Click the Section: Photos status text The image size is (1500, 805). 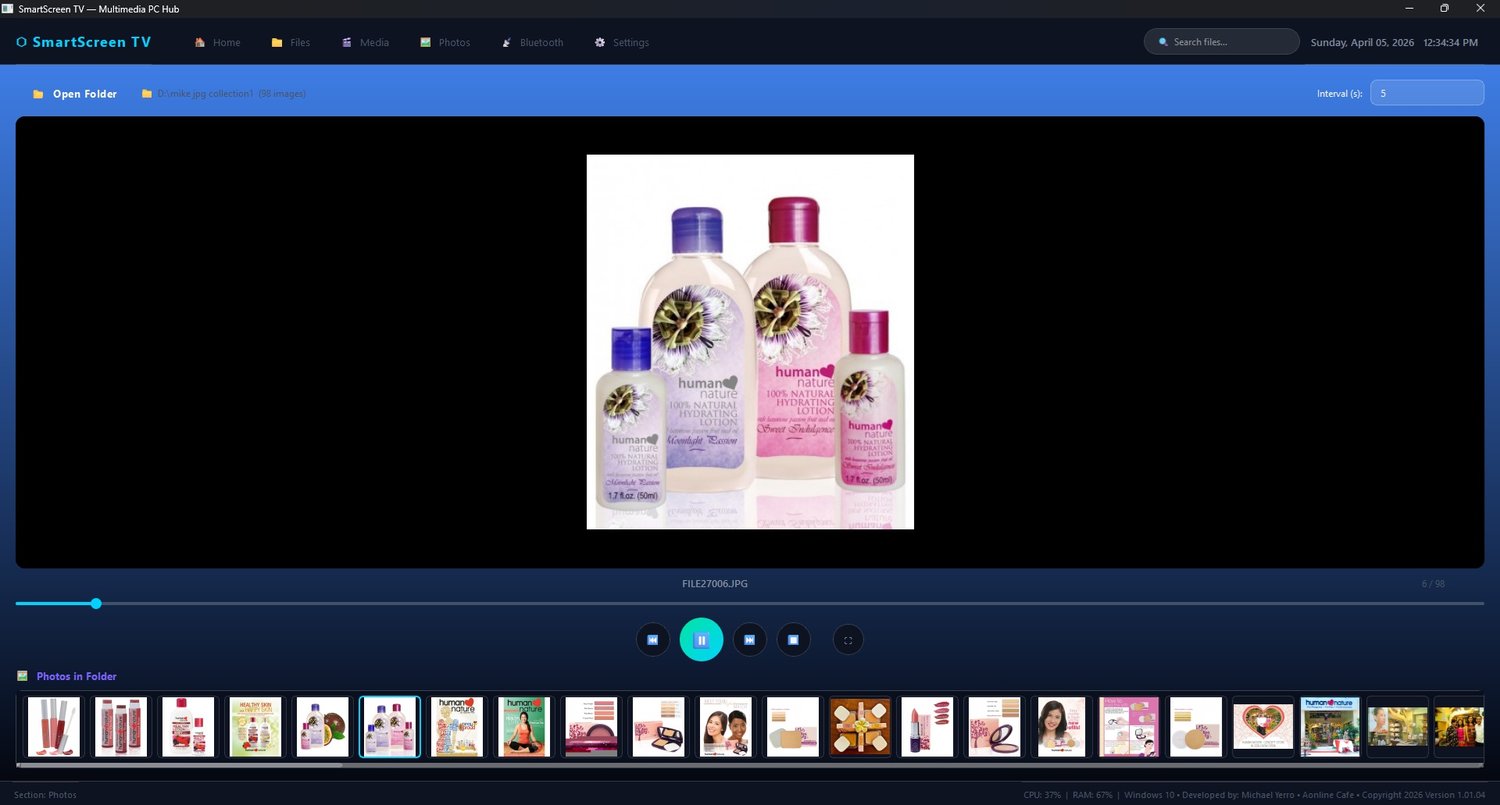click(x=45, y=794)
